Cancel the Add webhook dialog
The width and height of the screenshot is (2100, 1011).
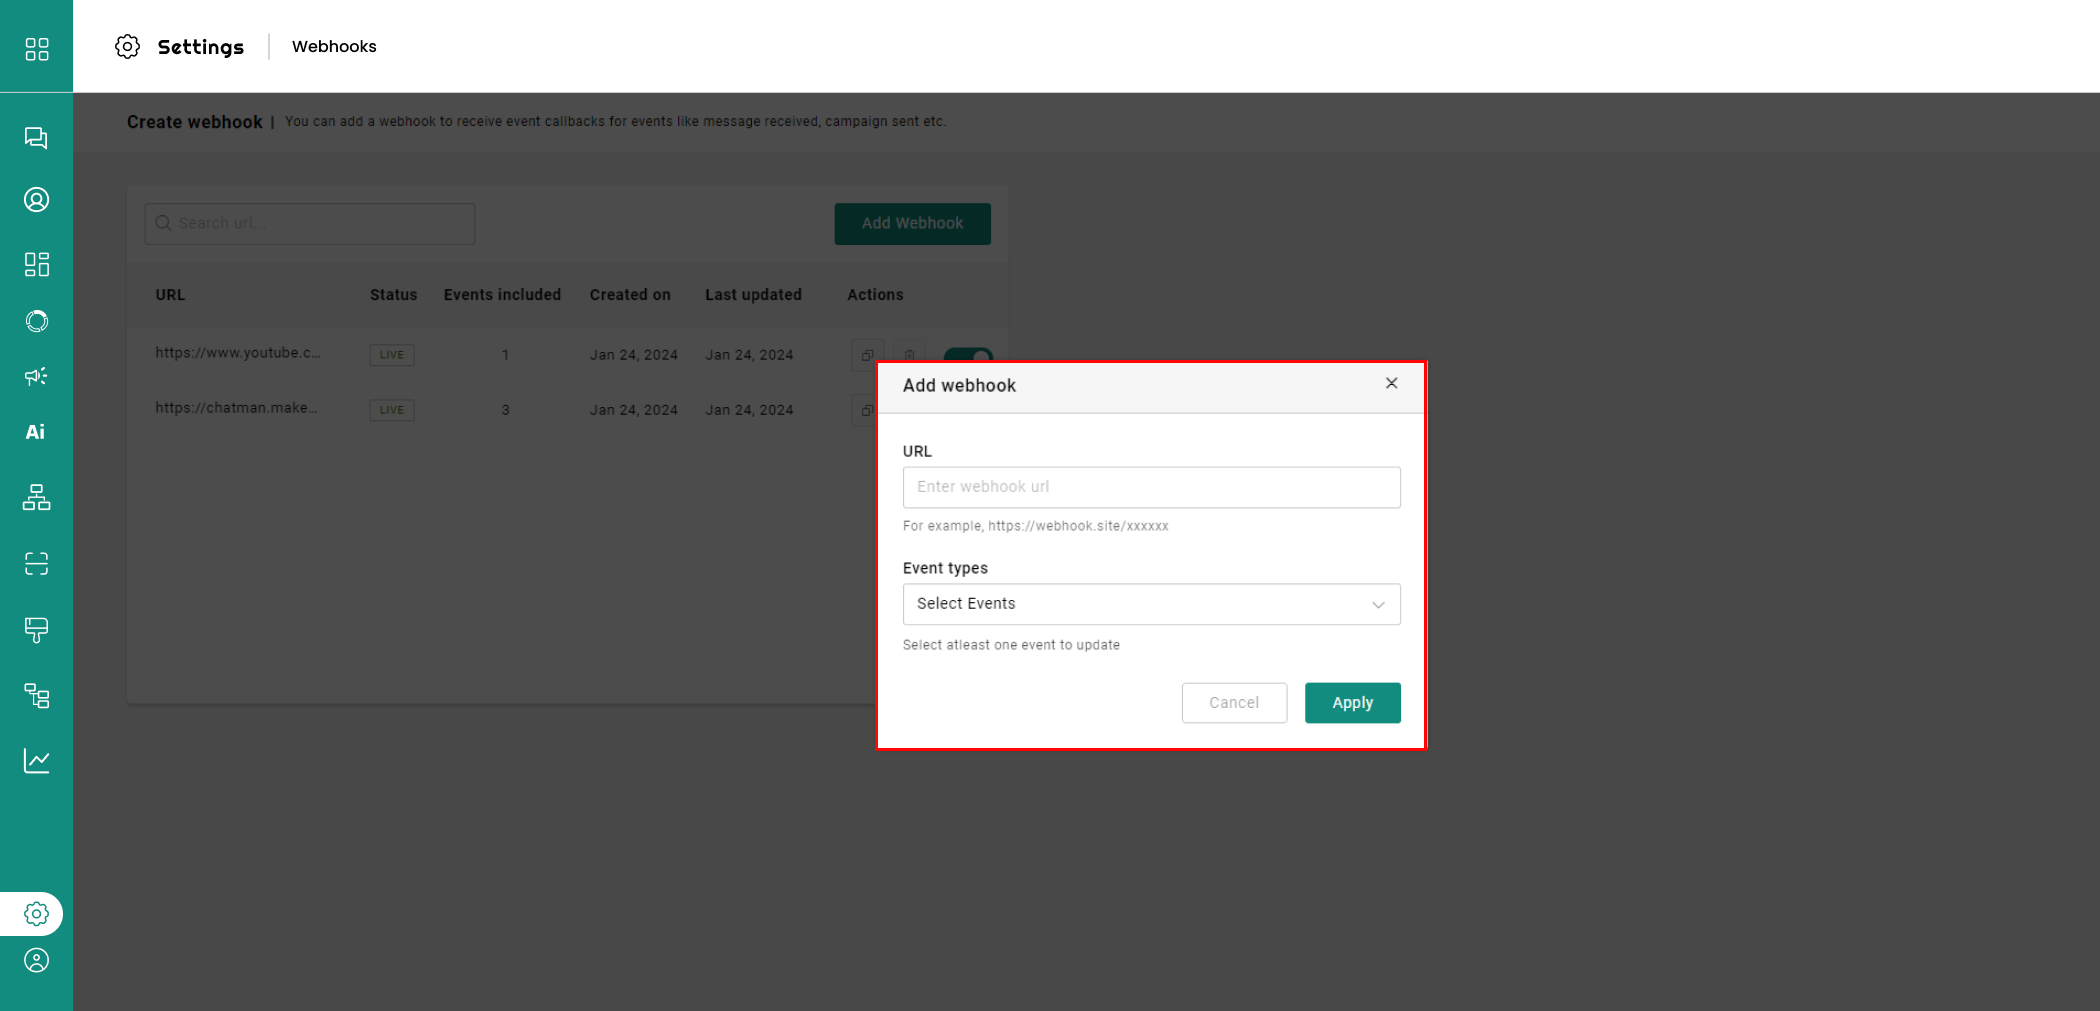click(x=1233, y=703)
